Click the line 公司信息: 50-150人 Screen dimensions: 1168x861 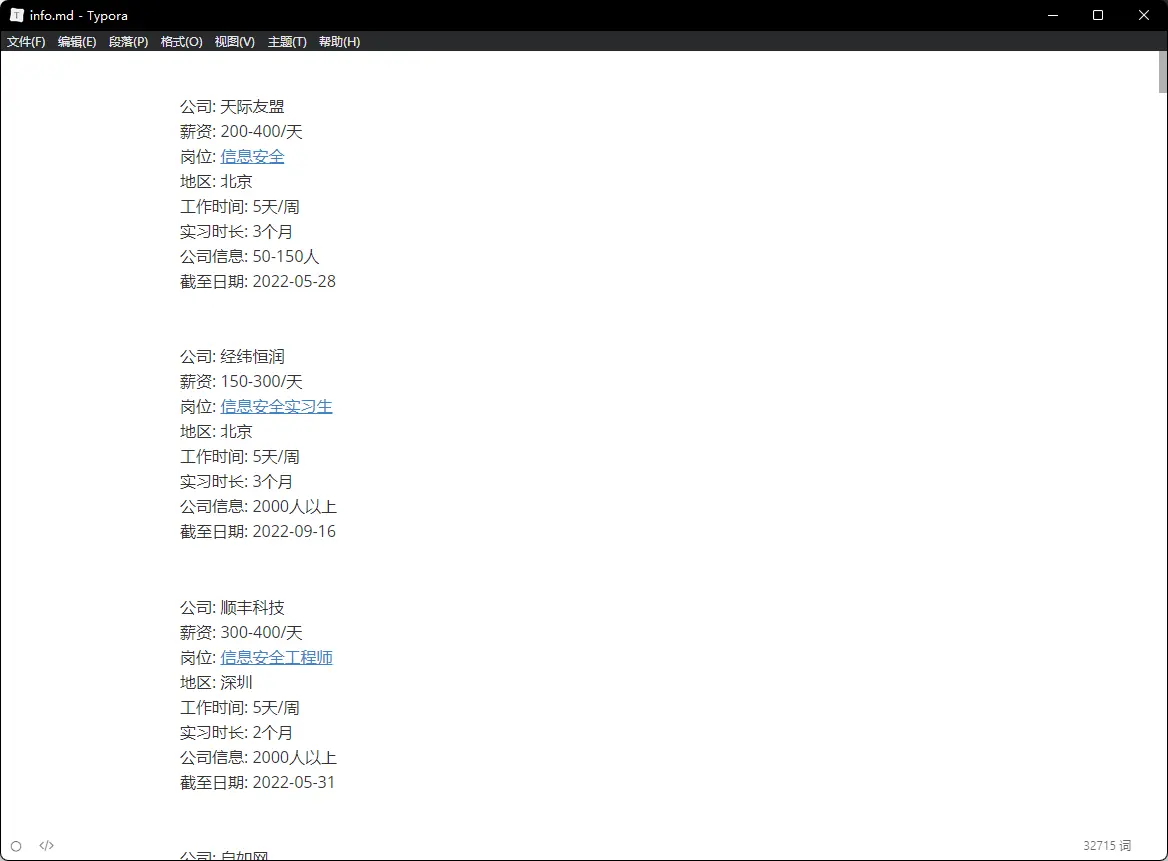pyautogui.click(x=250, y=257)
